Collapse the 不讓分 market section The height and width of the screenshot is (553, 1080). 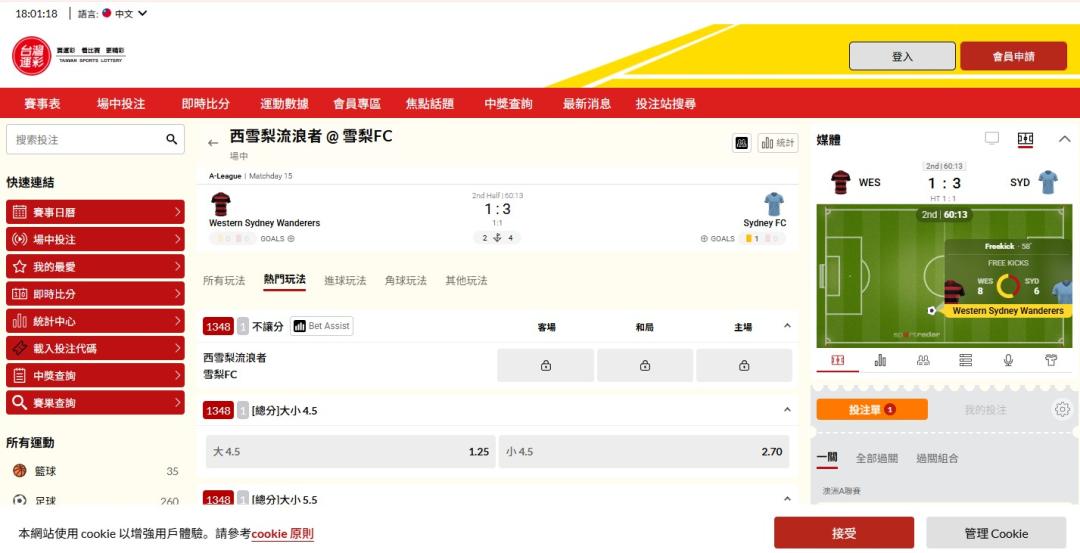787,326
